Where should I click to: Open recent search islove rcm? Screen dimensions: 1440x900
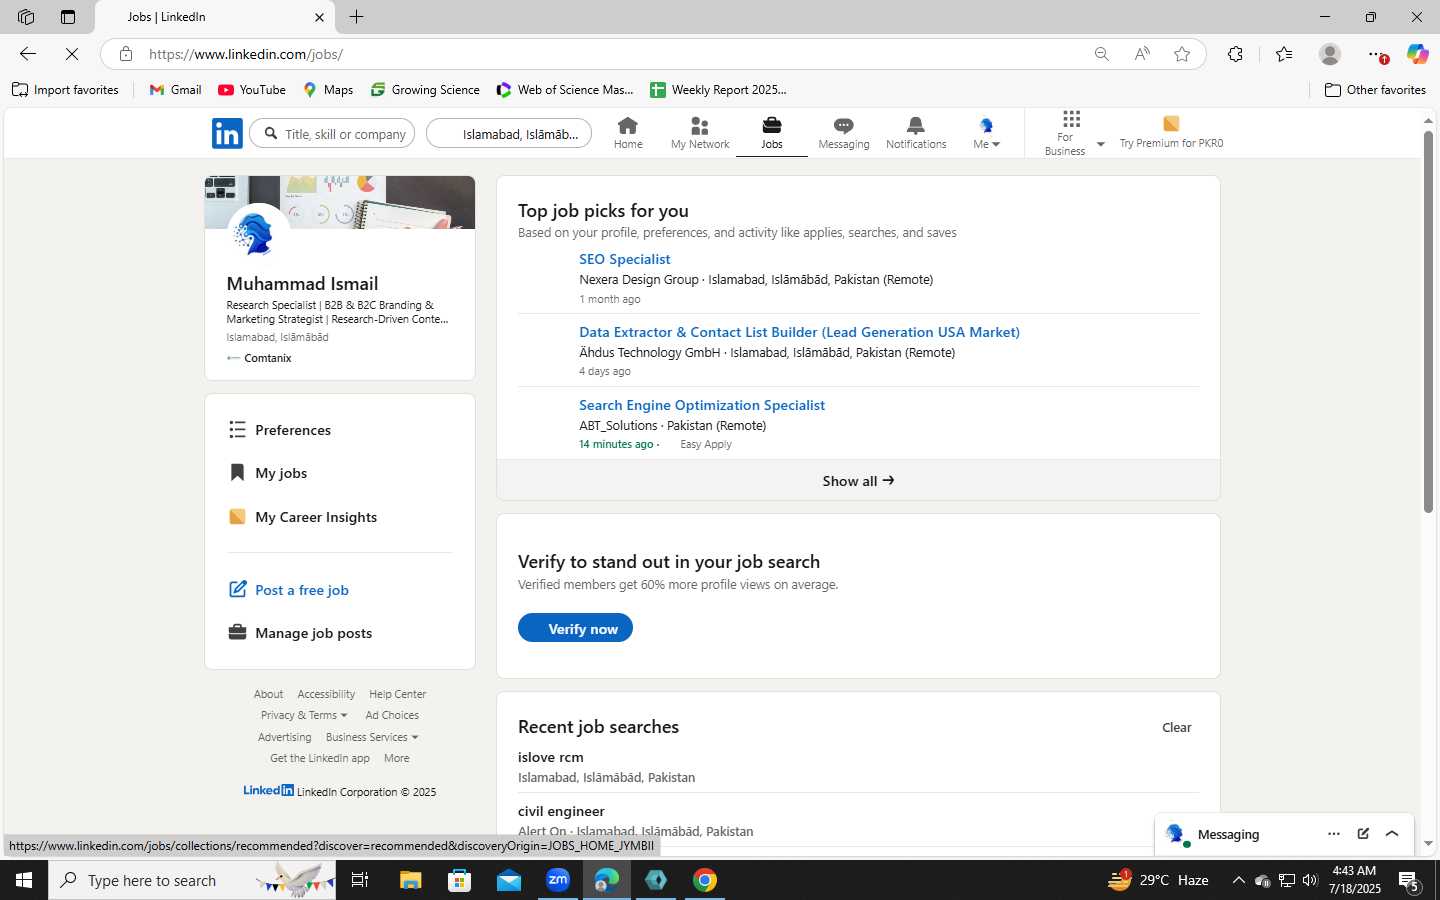[x=551, y=758]
